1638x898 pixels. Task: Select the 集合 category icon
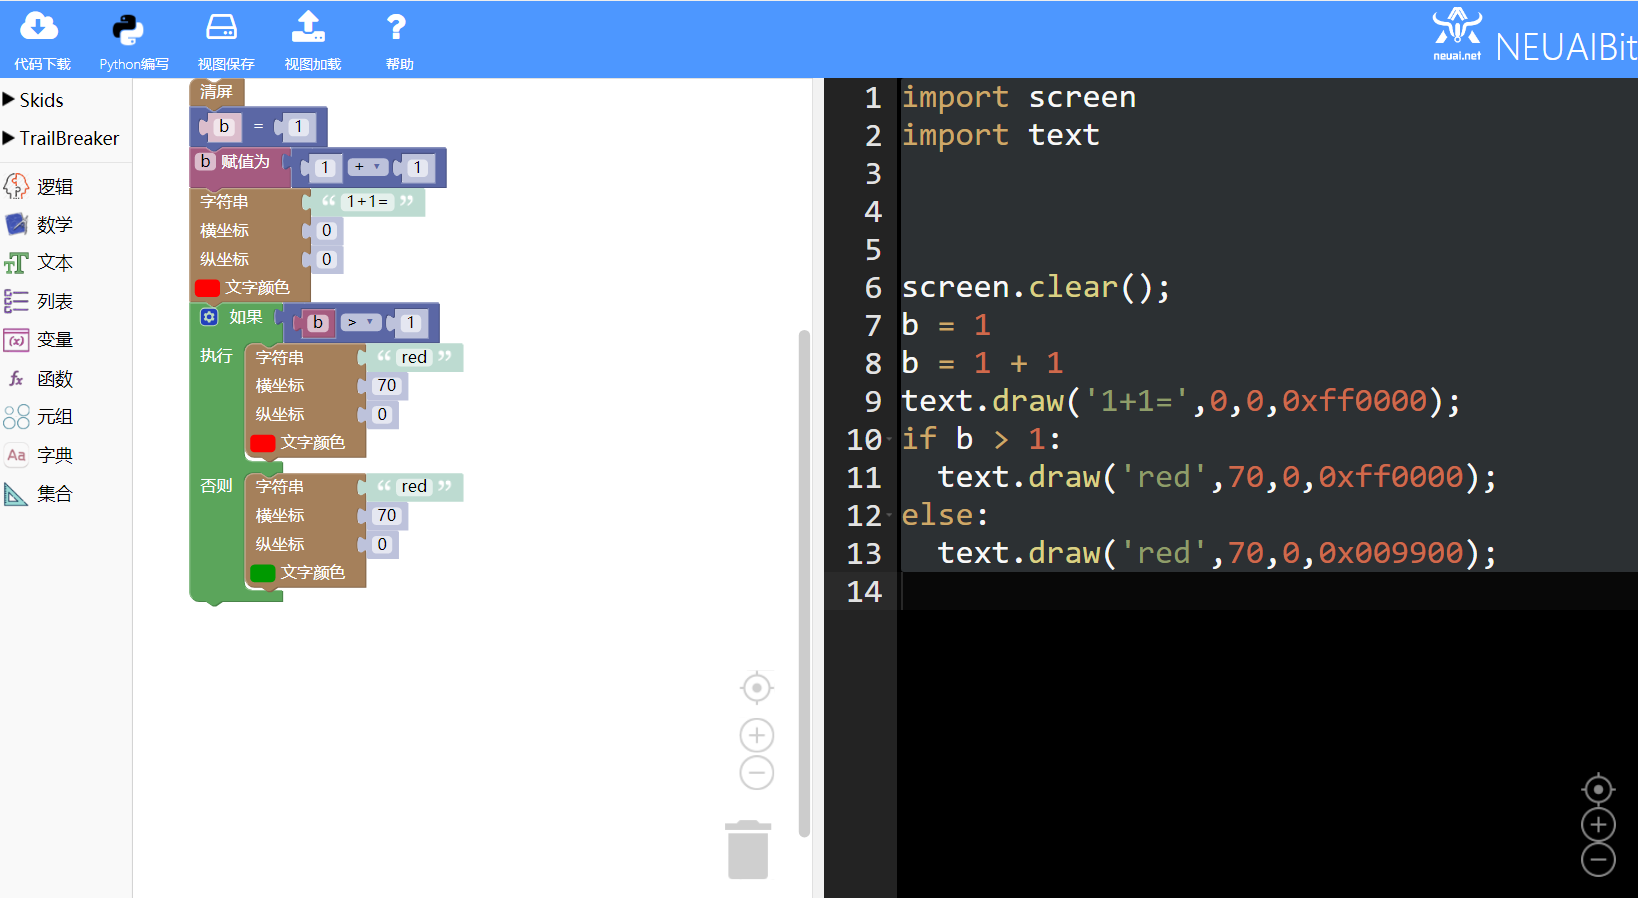16,493
